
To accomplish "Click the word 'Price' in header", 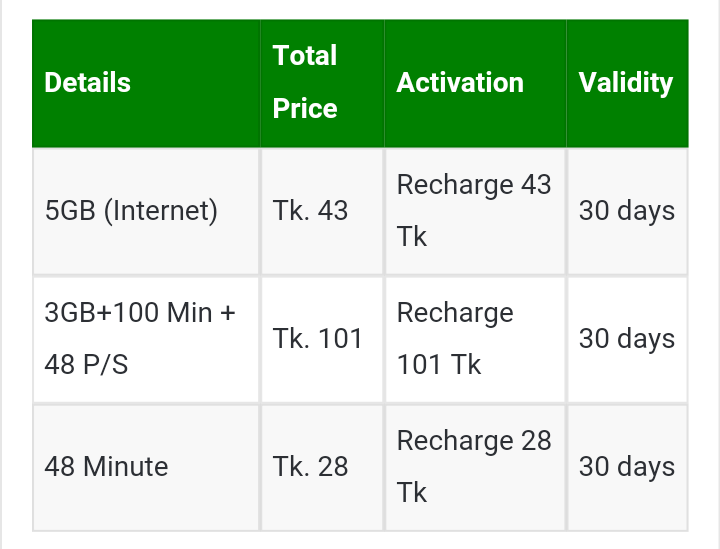I will click(305, 108).
